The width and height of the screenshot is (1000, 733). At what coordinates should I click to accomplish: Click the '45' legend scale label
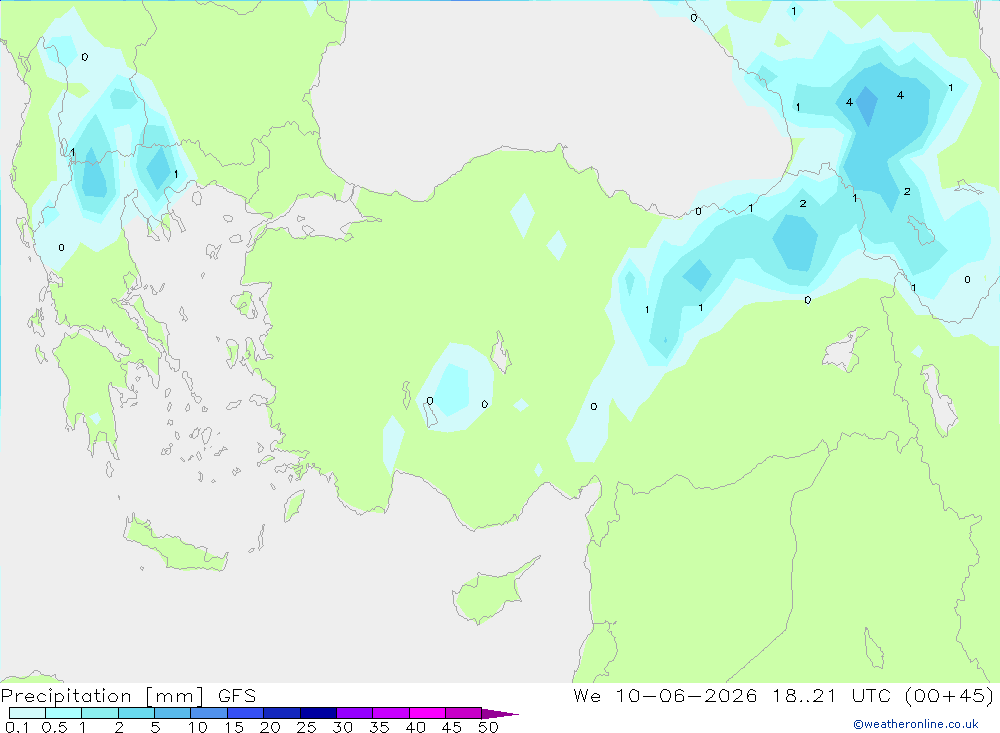pos(452,727)
